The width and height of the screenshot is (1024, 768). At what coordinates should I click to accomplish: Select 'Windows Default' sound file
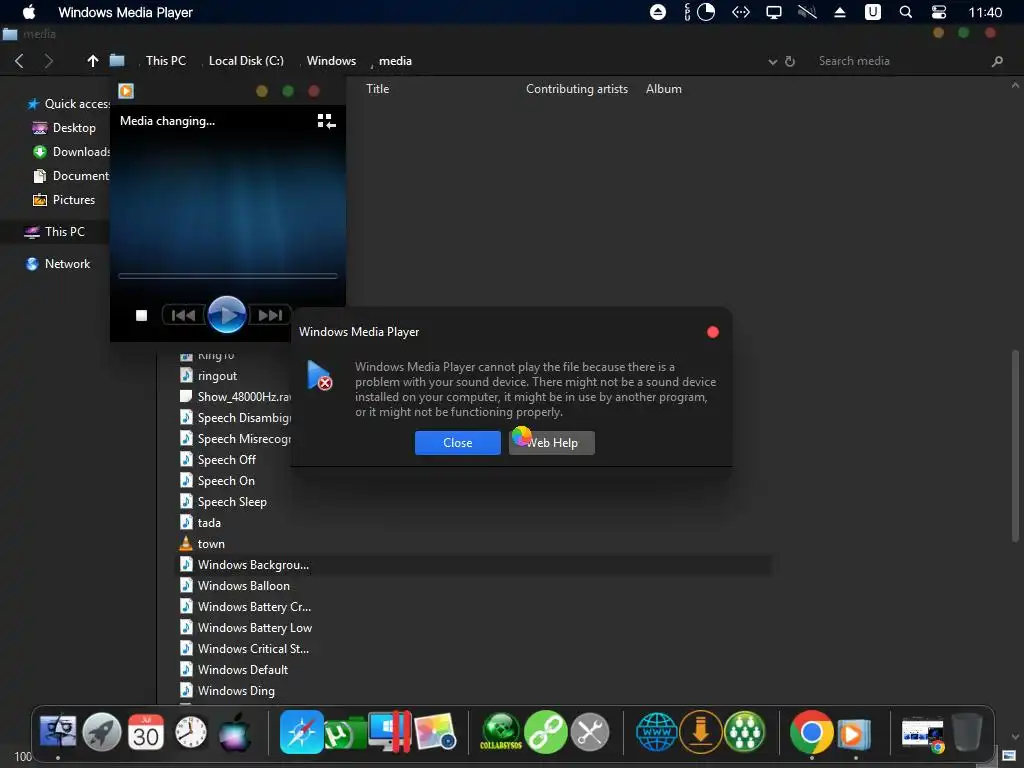[234, 669]
